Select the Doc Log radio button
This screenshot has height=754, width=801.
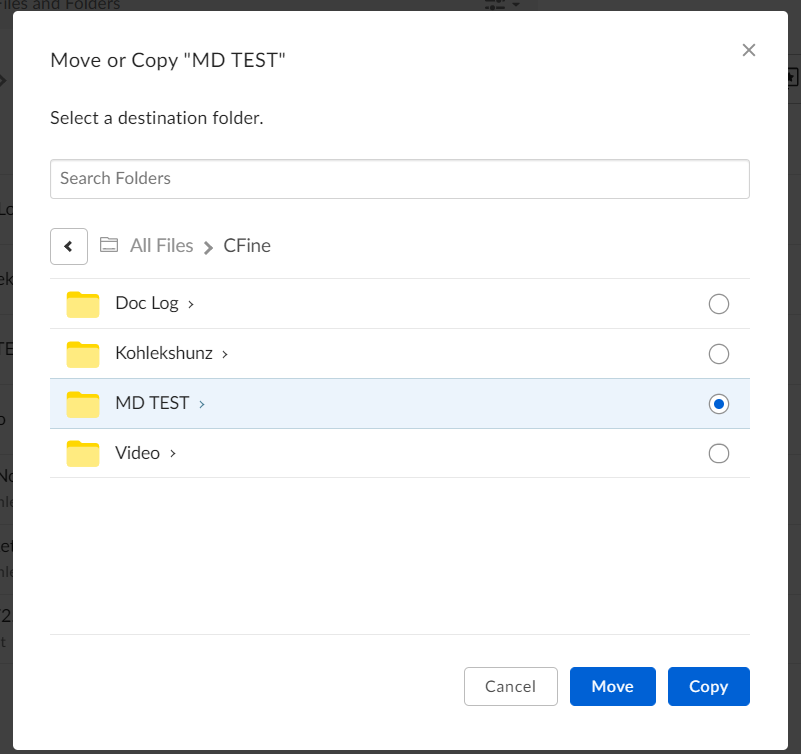pos(718,304)
